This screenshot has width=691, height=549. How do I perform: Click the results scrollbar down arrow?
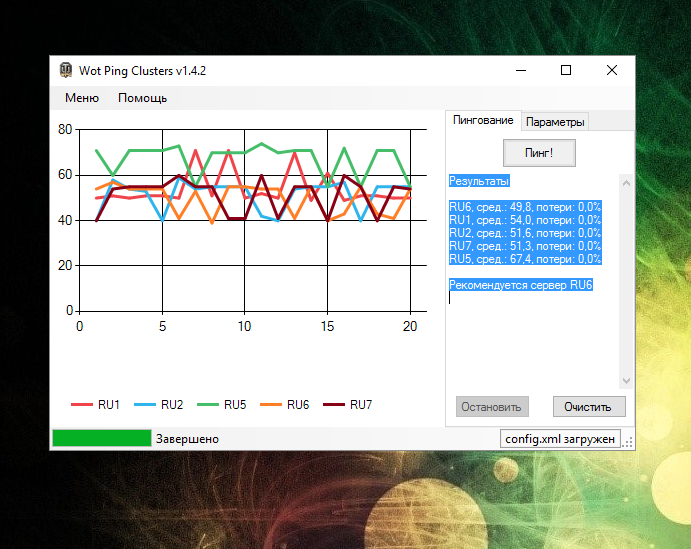[626, 381]
